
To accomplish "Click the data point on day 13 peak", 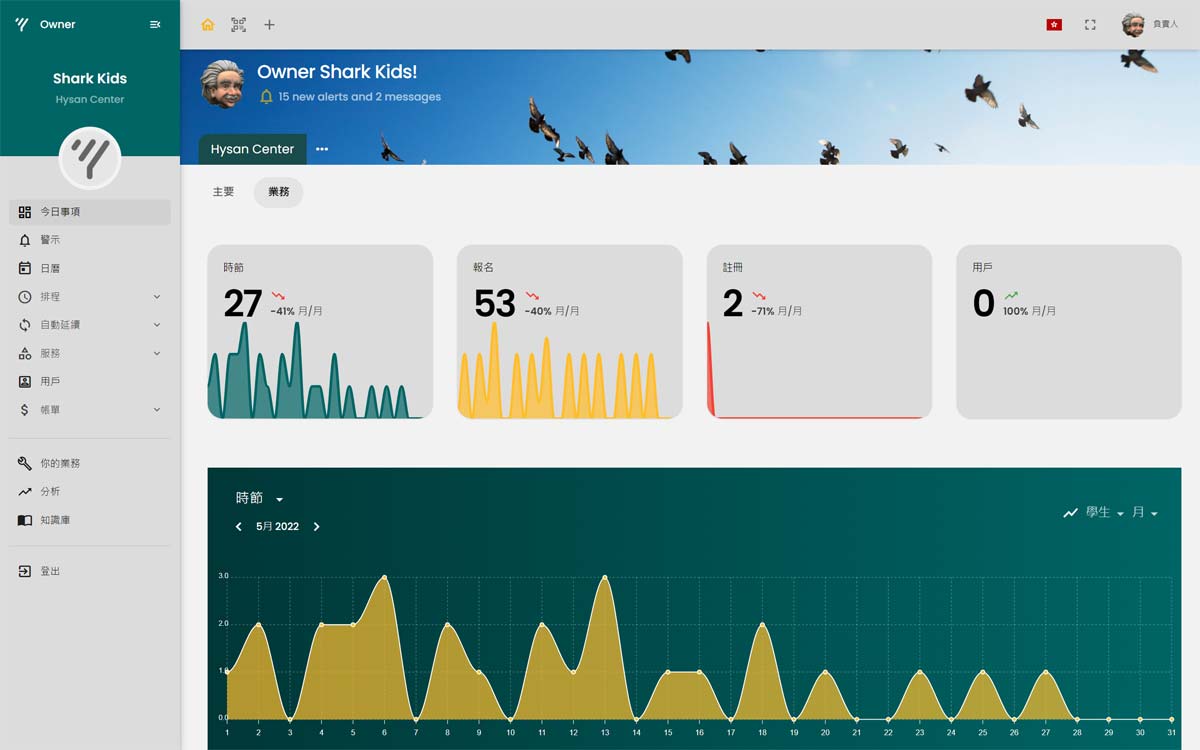I will [x=605, y=577].
